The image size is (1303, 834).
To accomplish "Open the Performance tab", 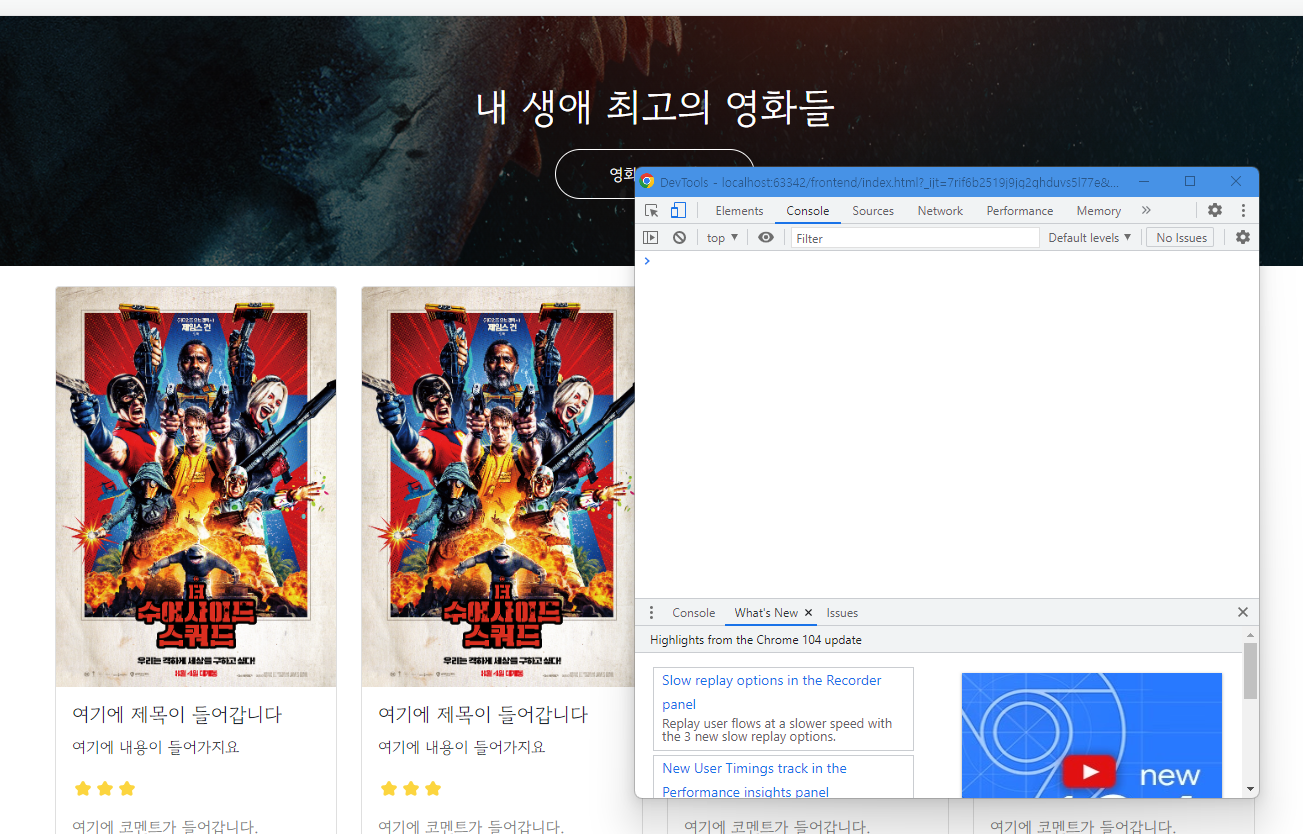I will point(1020,211).
